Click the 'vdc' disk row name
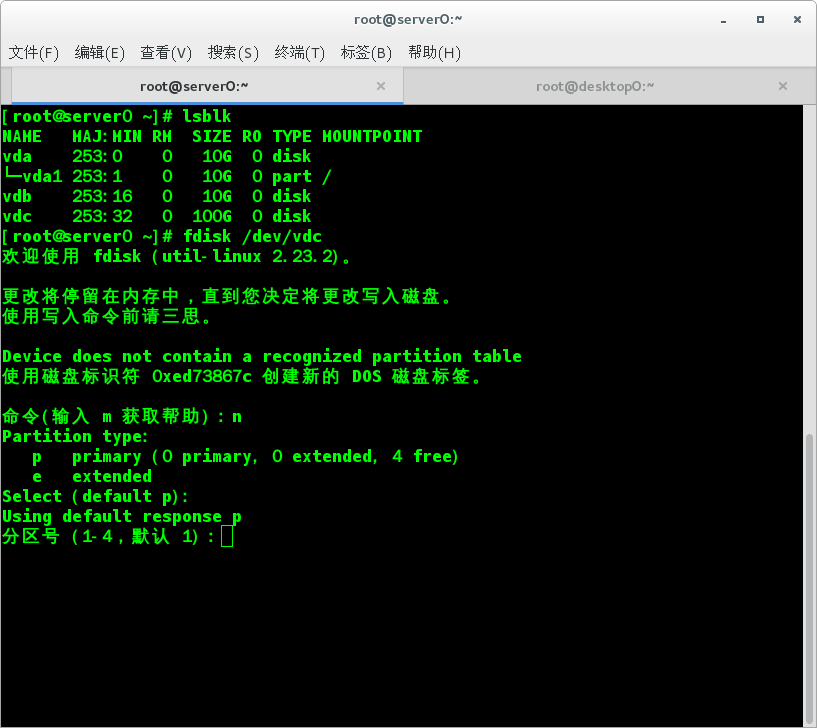 17,216
